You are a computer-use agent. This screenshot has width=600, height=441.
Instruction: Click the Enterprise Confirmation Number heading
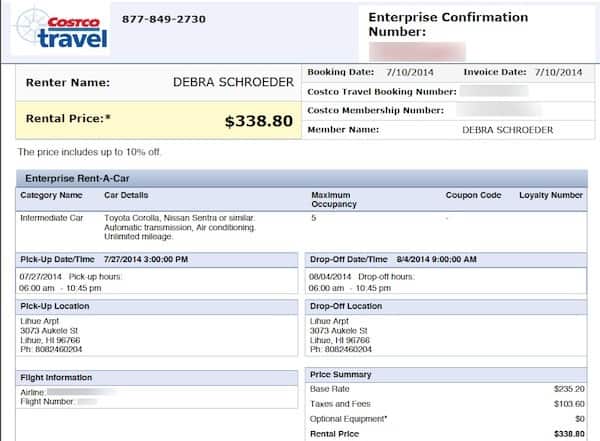448,24
